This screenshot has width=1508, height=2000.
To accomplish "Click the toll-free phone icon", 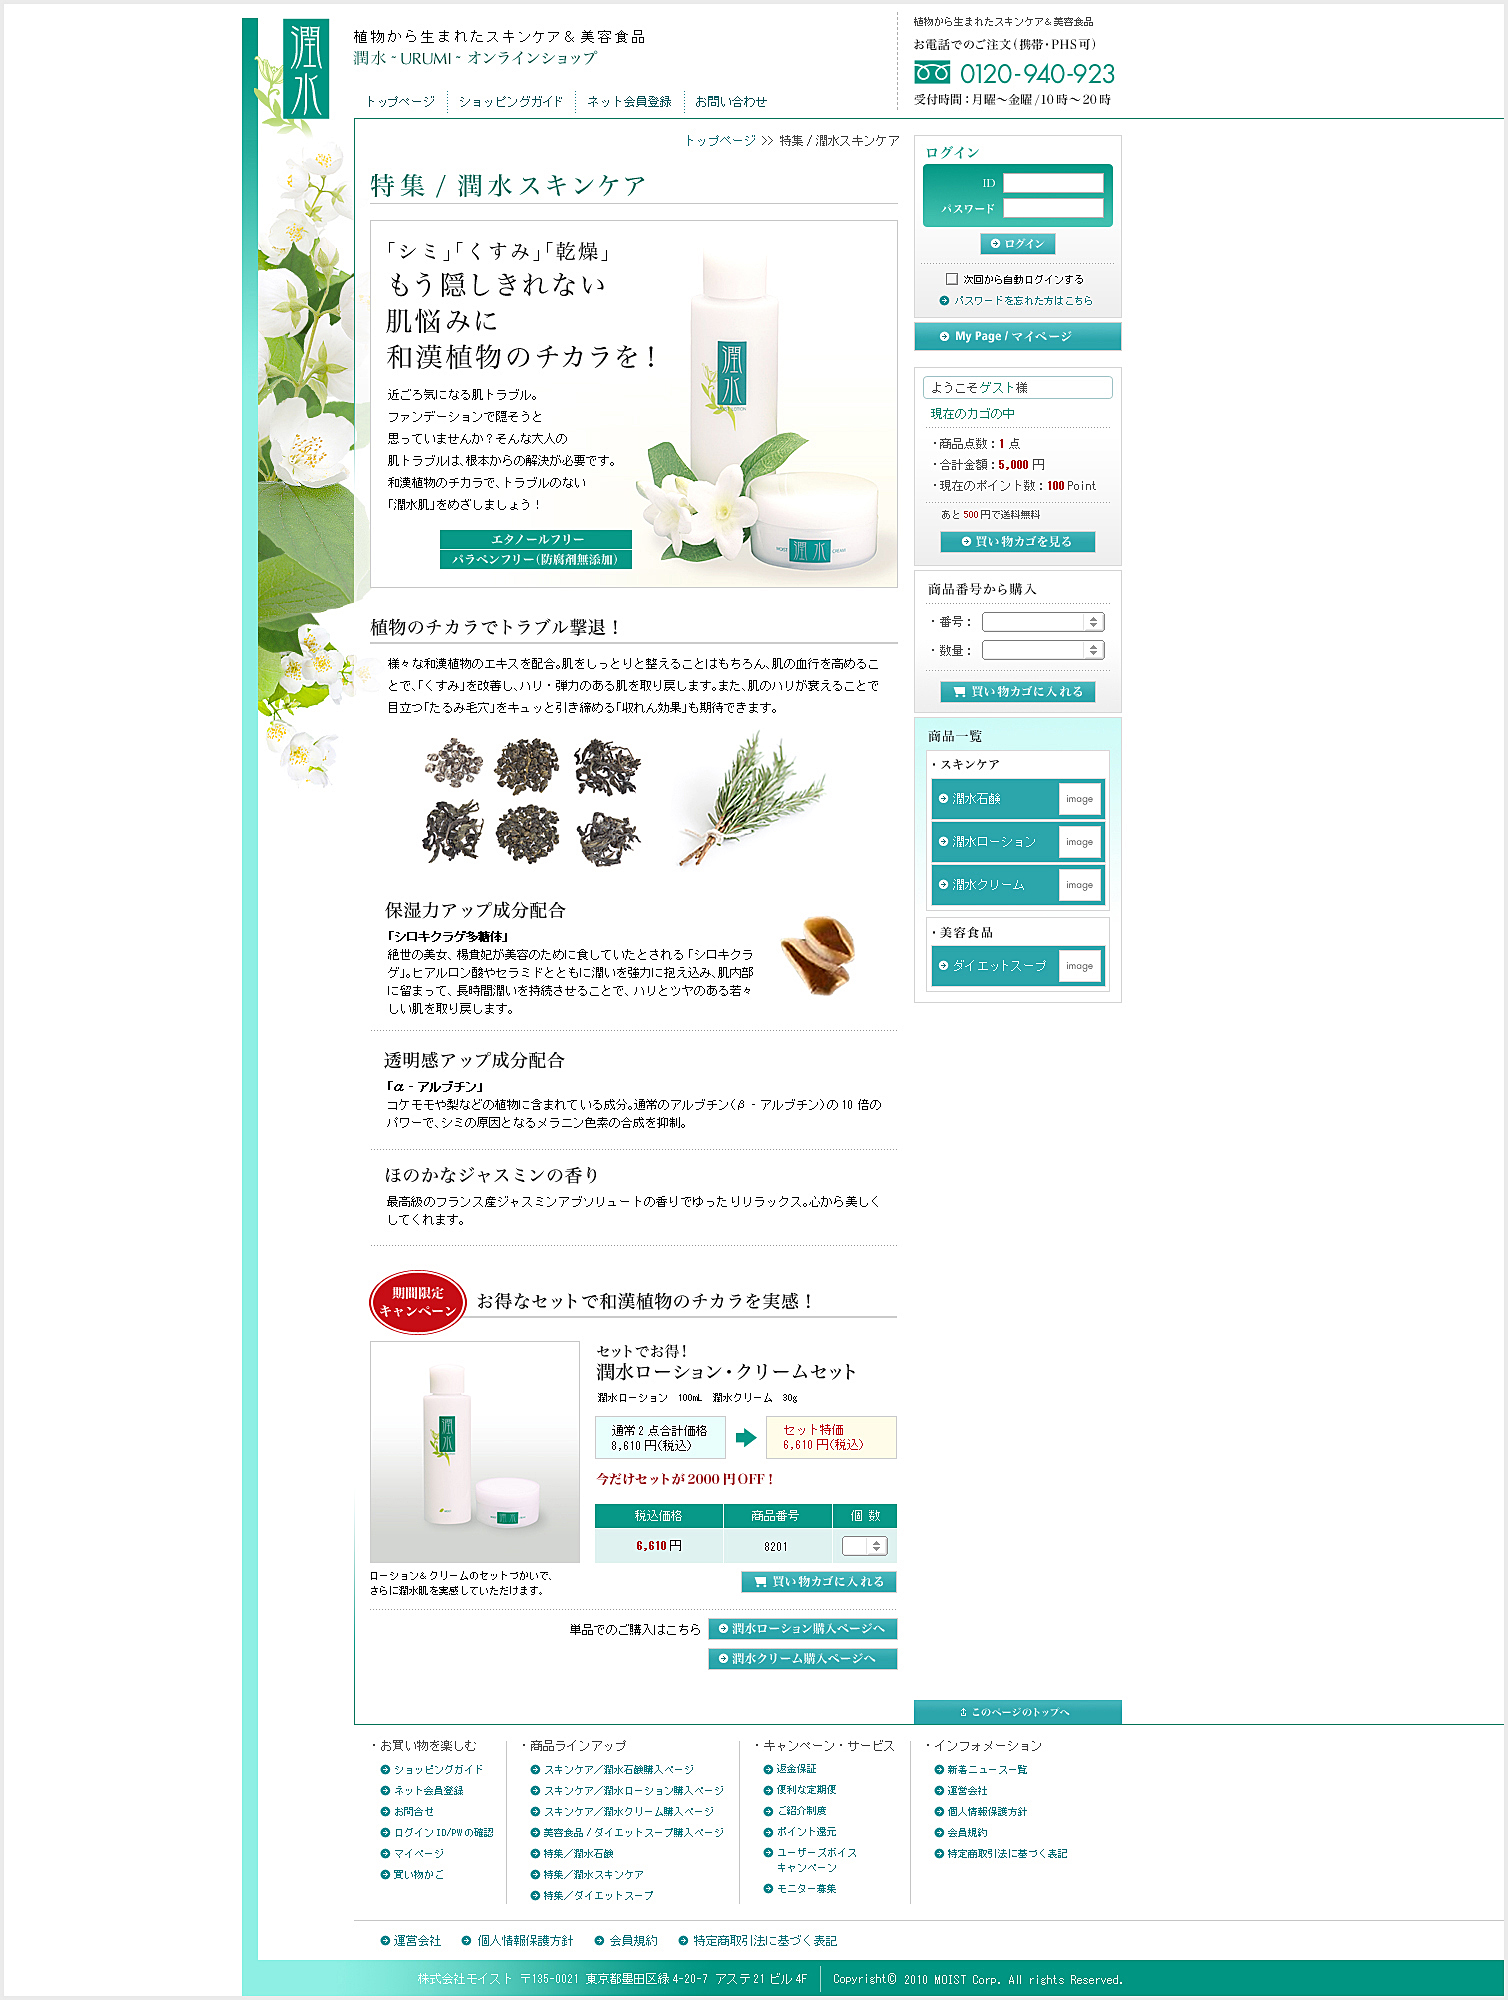I will tap(932, 72).
